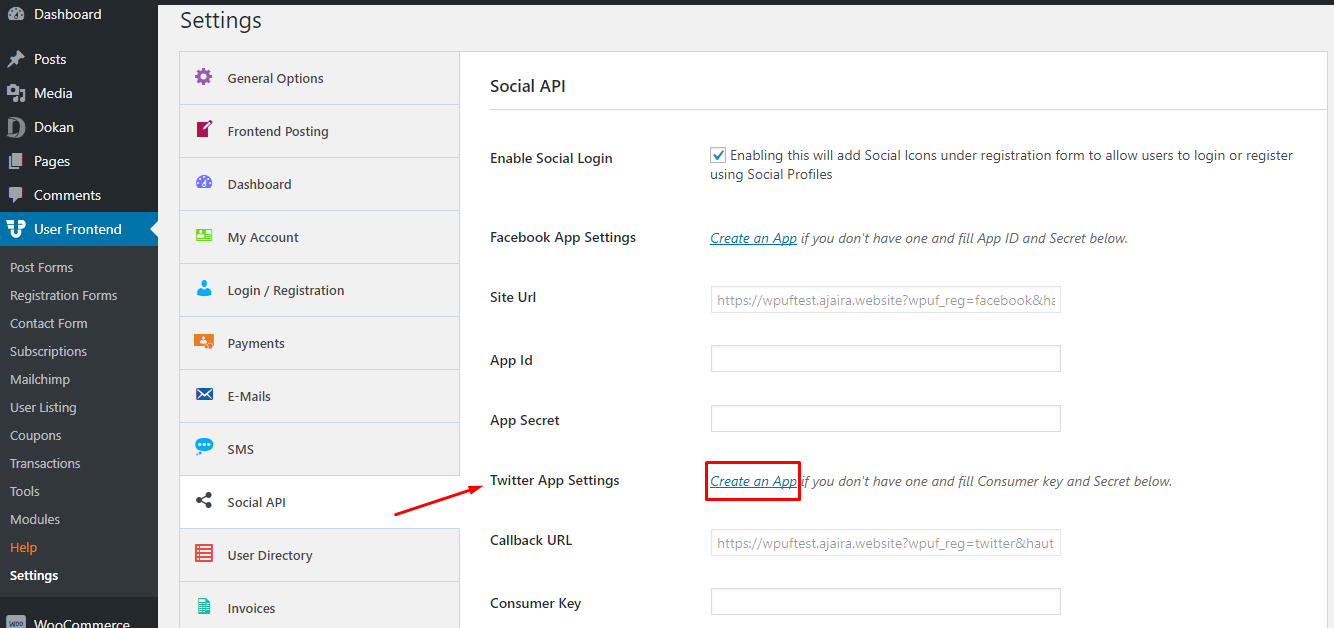Screen dimensions: 1334x628
Task: Select Settings in User Frontend submenu
Action: click(x=34, y=575)
